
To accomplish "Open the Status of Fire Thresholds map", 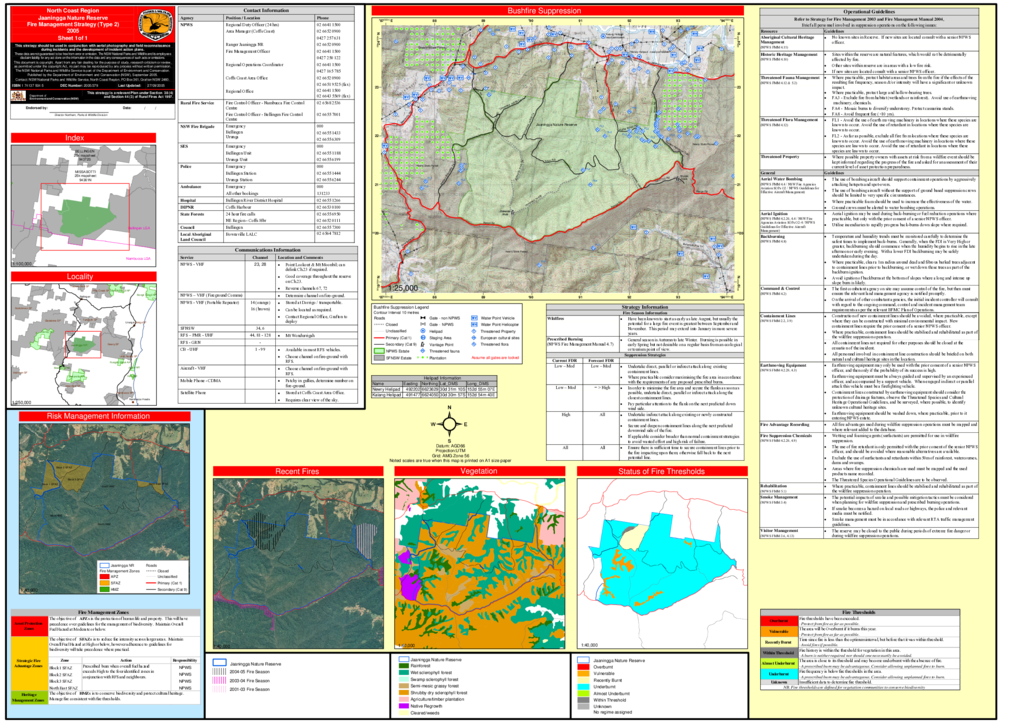I will tap(662, 564).
